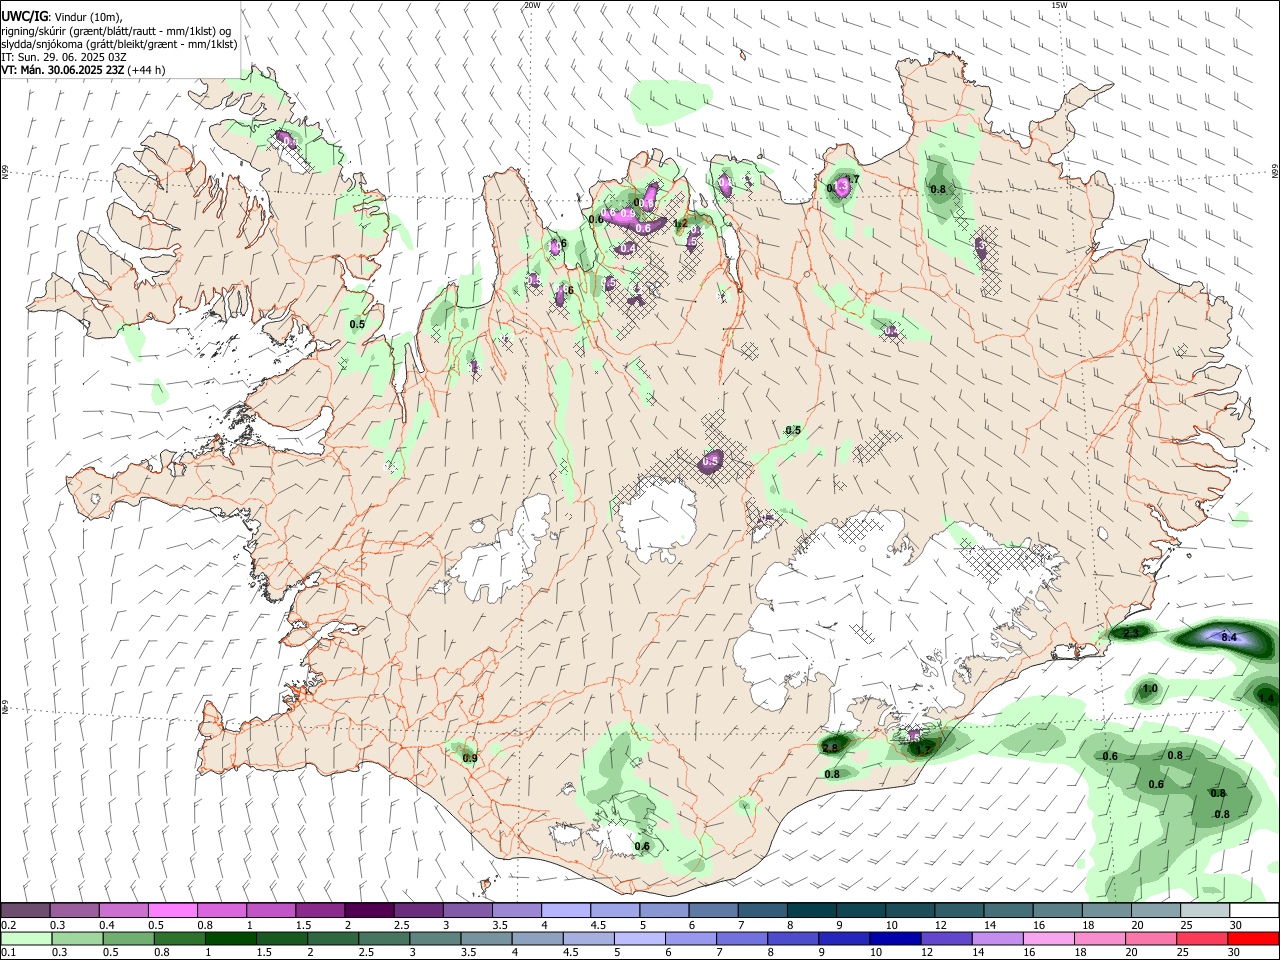Click the blue-white 8.4 rain core offshore
The height and width of the screenshot is (960, 1280).
coord(1226,635)
